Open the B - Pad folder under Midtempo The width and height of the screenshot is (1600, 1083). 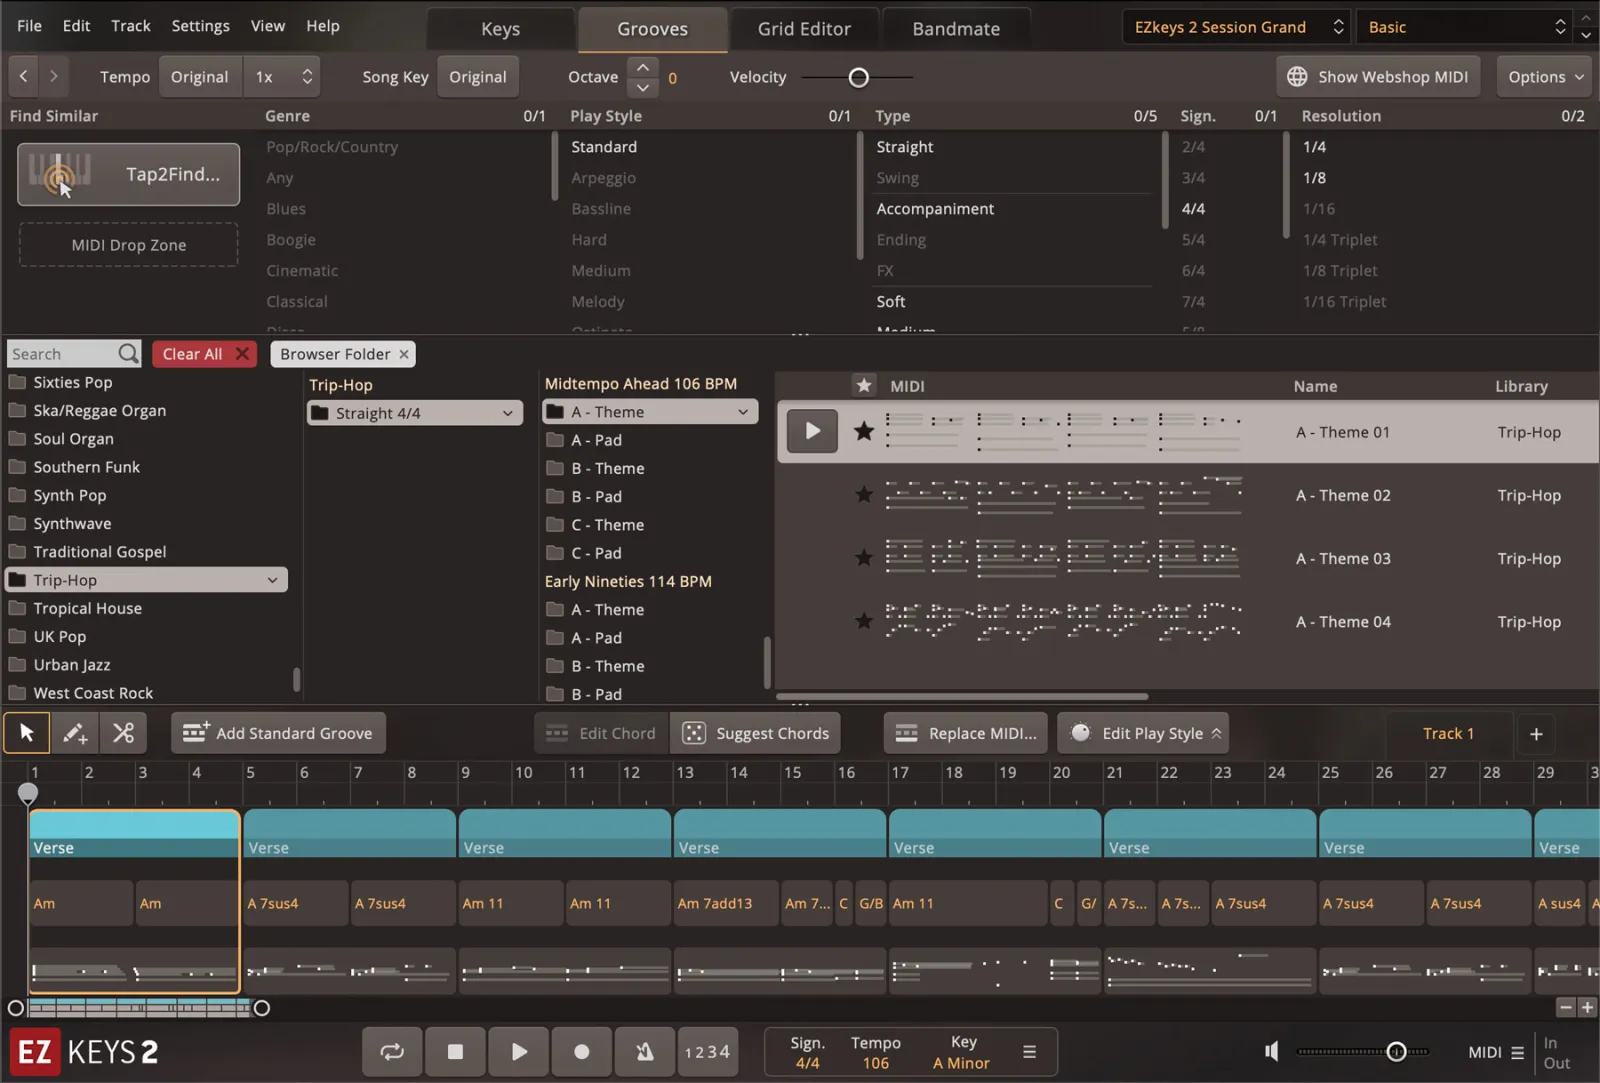click(x=596, y=496)
